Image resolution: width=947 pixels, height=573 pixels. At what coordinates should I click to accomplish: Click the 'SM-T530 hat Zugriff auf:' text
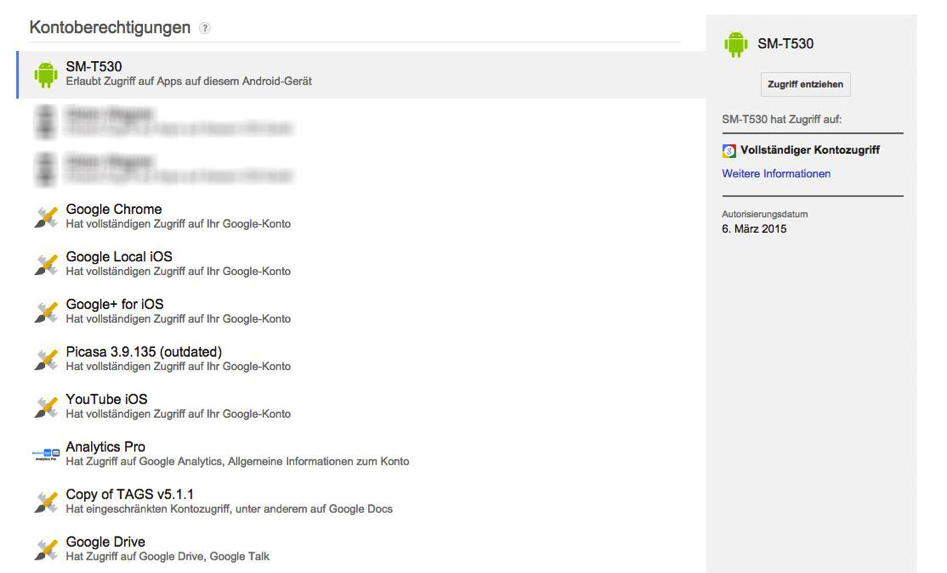coord(782,120)
